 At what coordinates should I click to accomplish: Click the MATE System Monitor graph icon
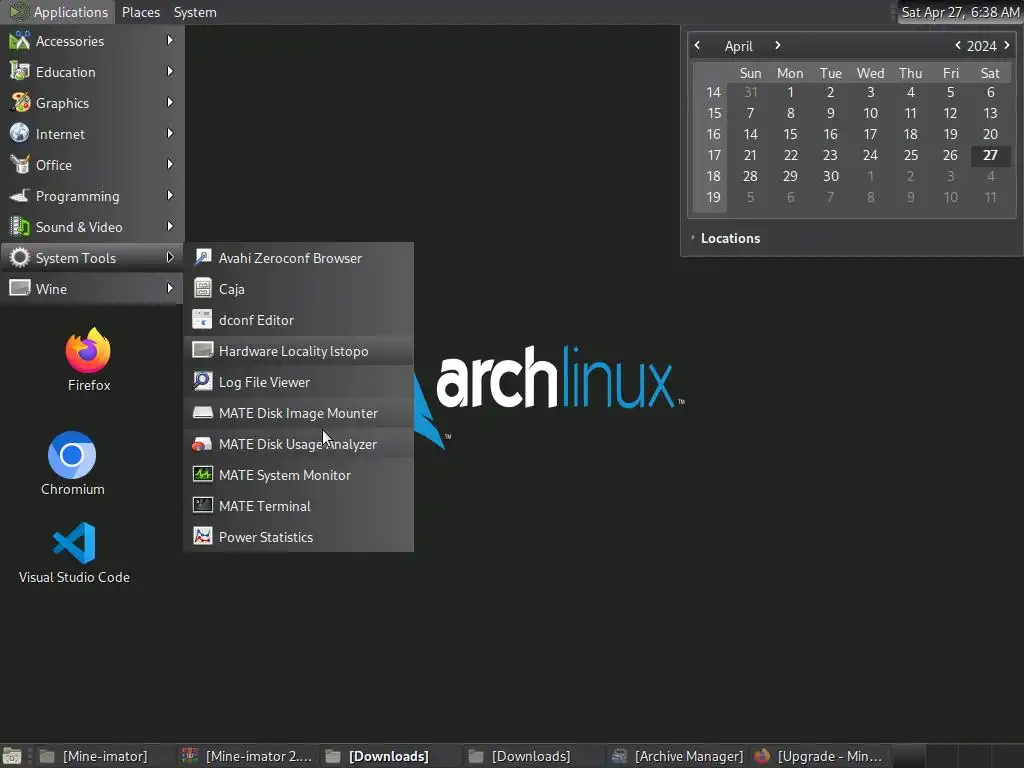(x=202, y=475)
